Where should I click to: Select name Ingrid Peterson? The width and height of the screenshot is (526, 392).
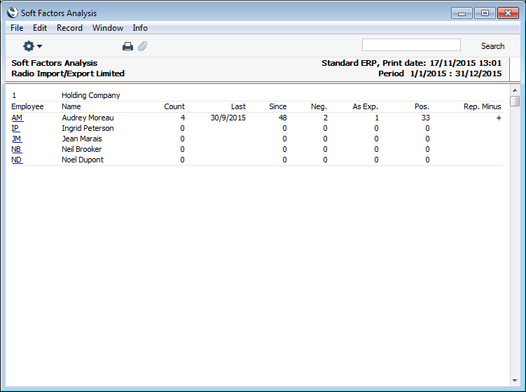pyautogui.click(x=88, y=128)
